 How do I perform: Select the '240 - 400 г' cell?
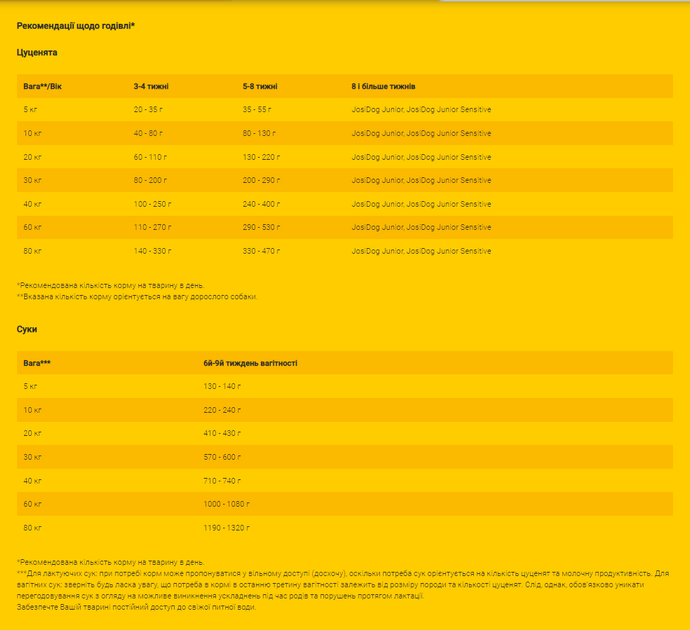(261, 204)
